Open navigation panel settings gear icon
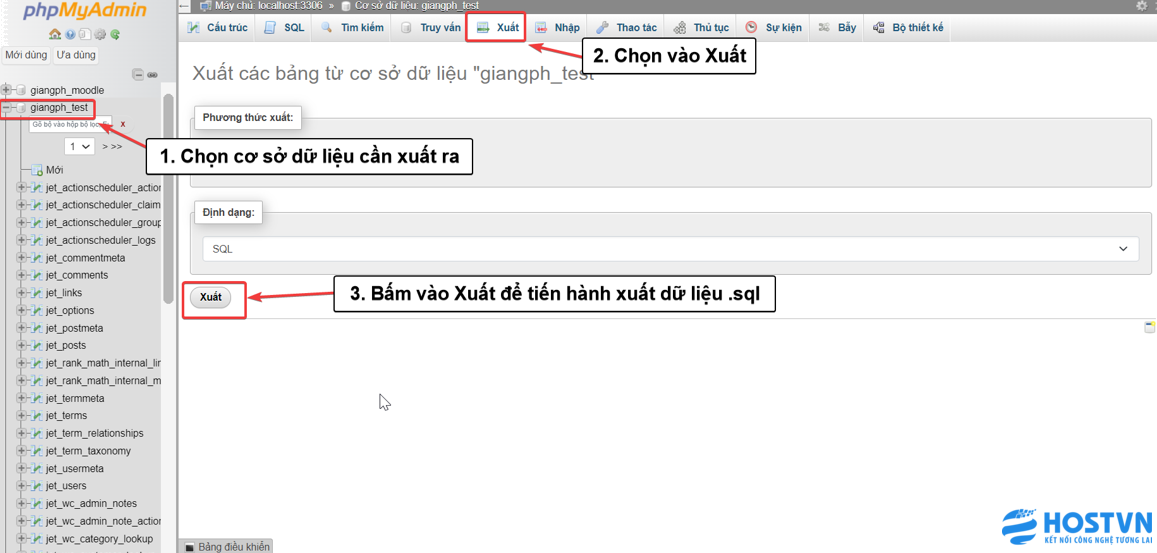This screenshot has height=553, width=1157. 100,34
